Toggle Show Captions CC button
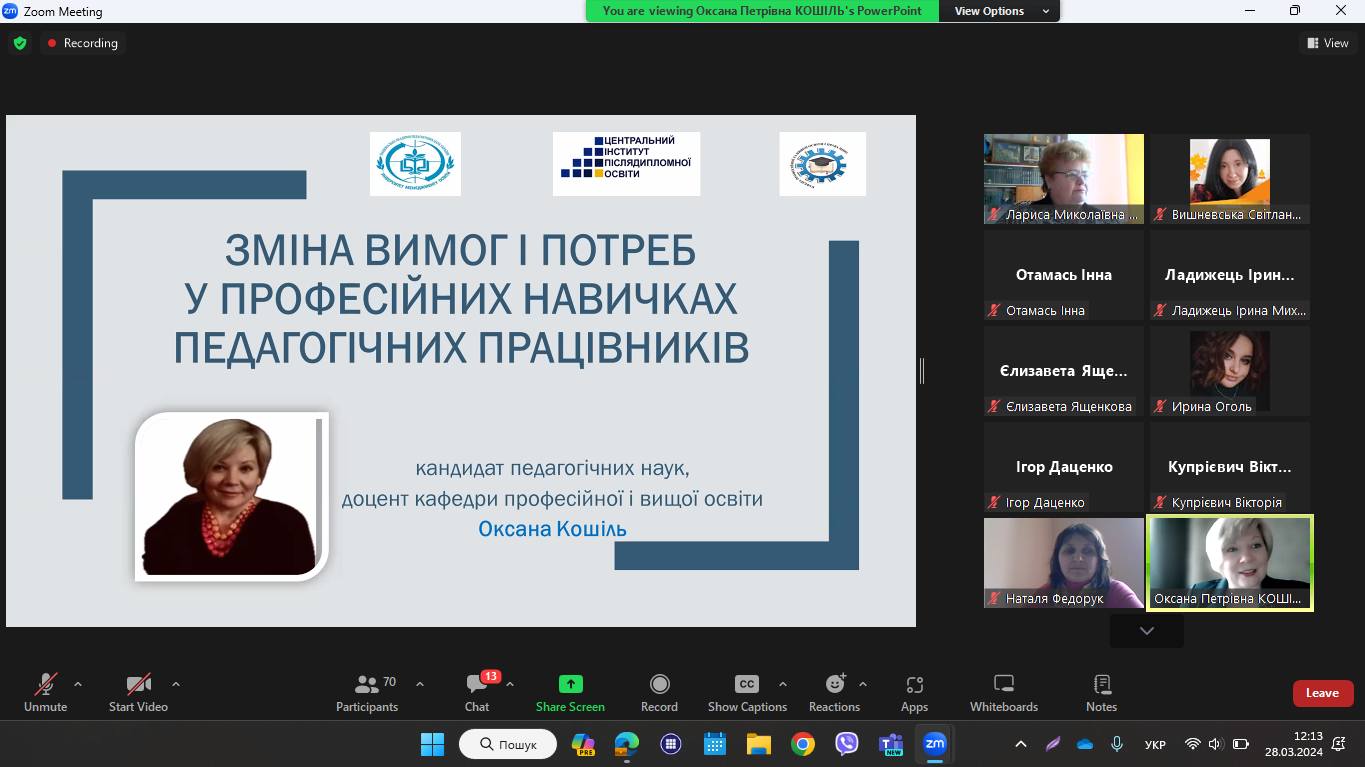This screenshot has width=1365, height=767. pyautogui.click(x=747, y=685)
